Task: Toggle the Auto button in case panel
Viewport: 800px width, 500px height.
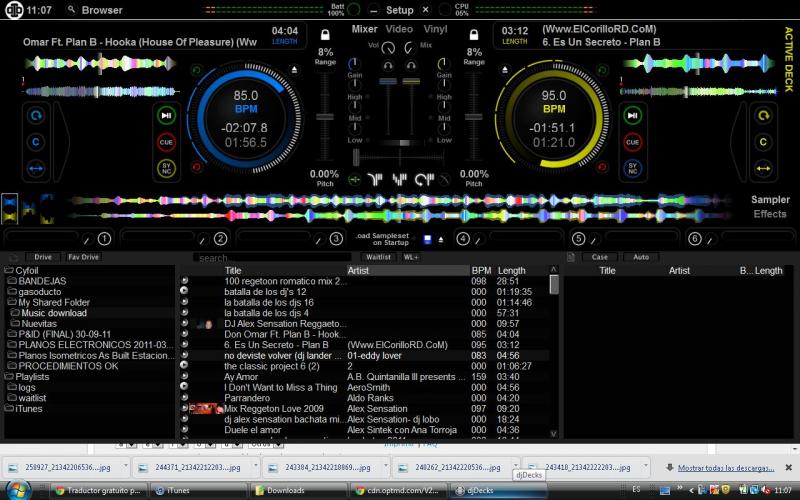Action: click(x=640, y=257)
